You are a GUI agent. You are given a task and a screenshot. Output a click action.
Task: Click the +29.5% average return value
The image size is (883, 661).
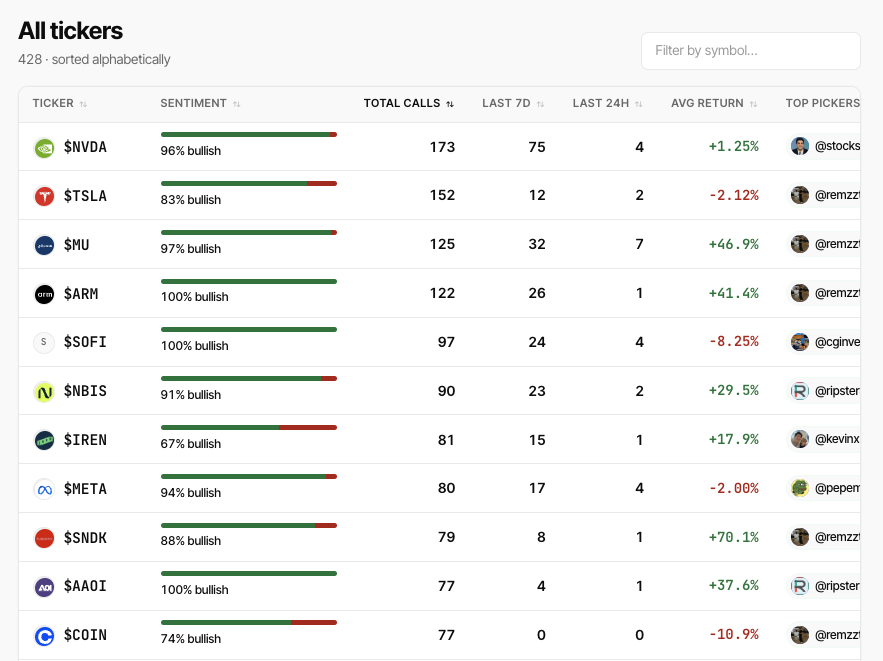click(733, 391)
